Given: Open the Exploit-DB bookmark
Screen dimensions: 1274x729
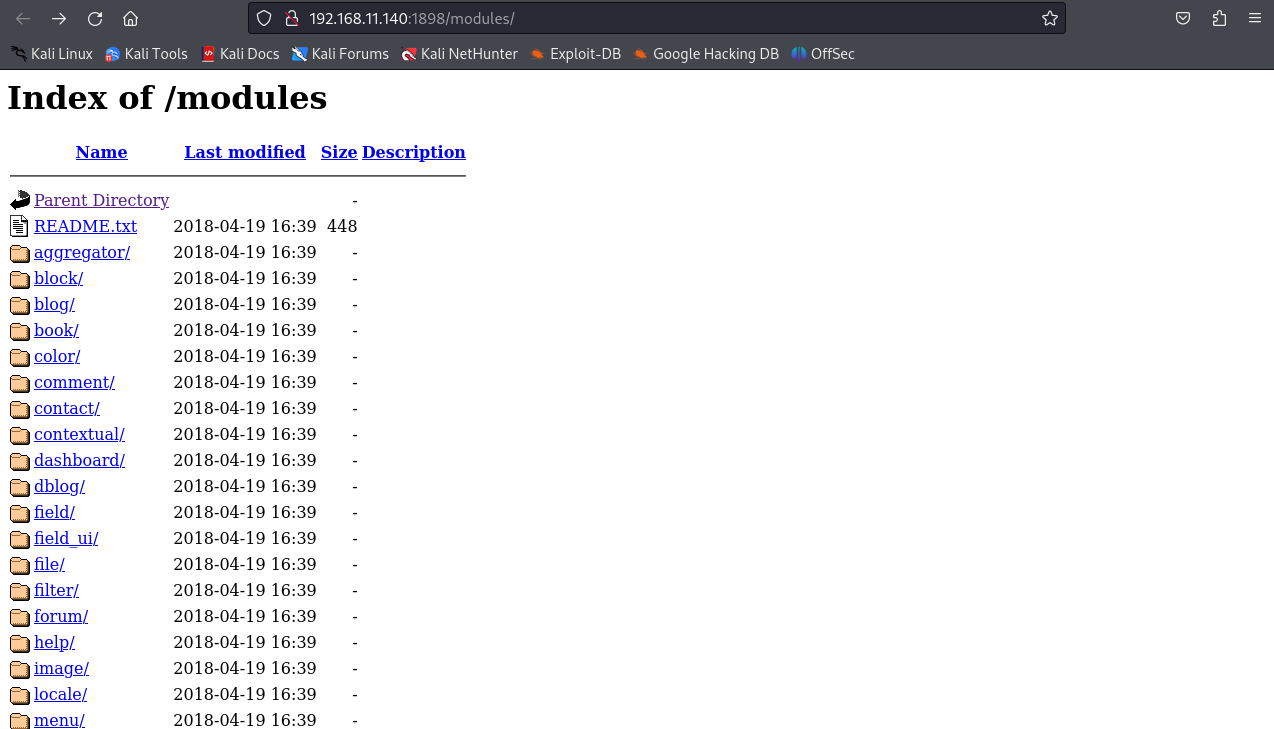Looking at the screenshot, I should [575, 54].
